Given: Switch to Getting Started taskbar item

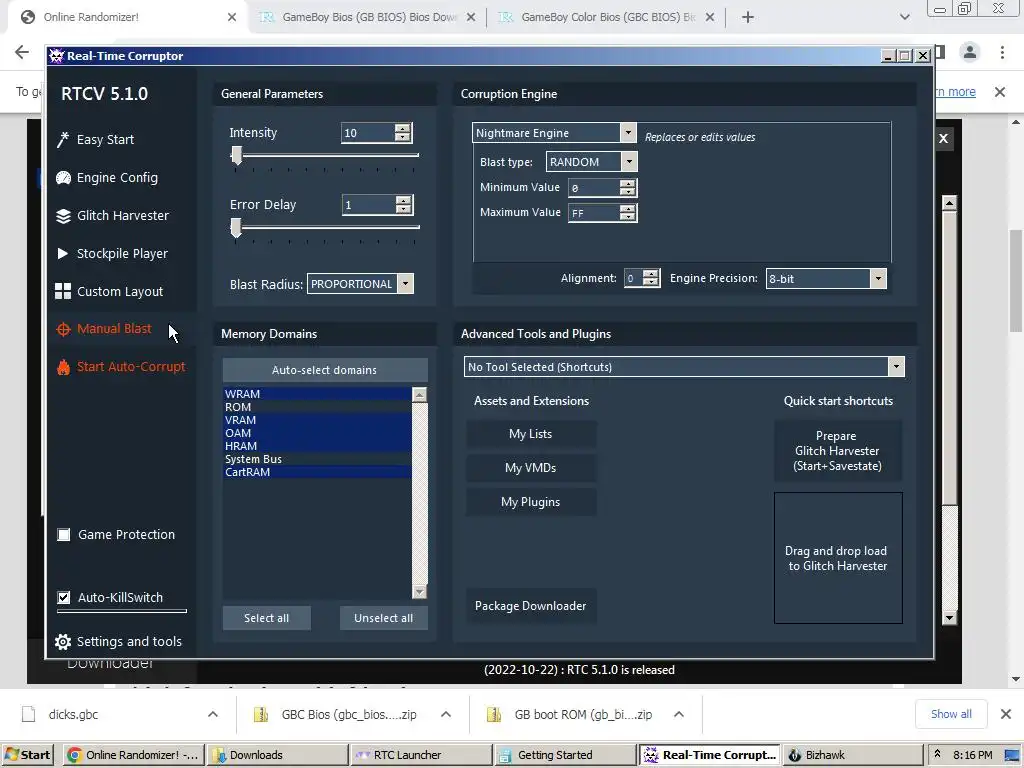Looking at the screenshot, I should coord(564,755).
